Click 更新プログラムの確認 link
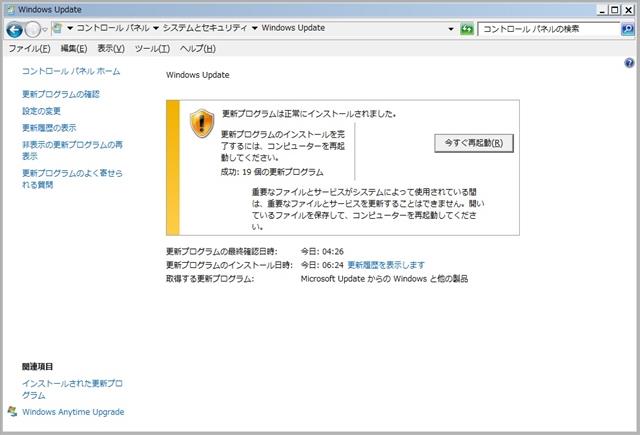Image resolution: width=640 pixels, height=435 pixels. (61, 94)
